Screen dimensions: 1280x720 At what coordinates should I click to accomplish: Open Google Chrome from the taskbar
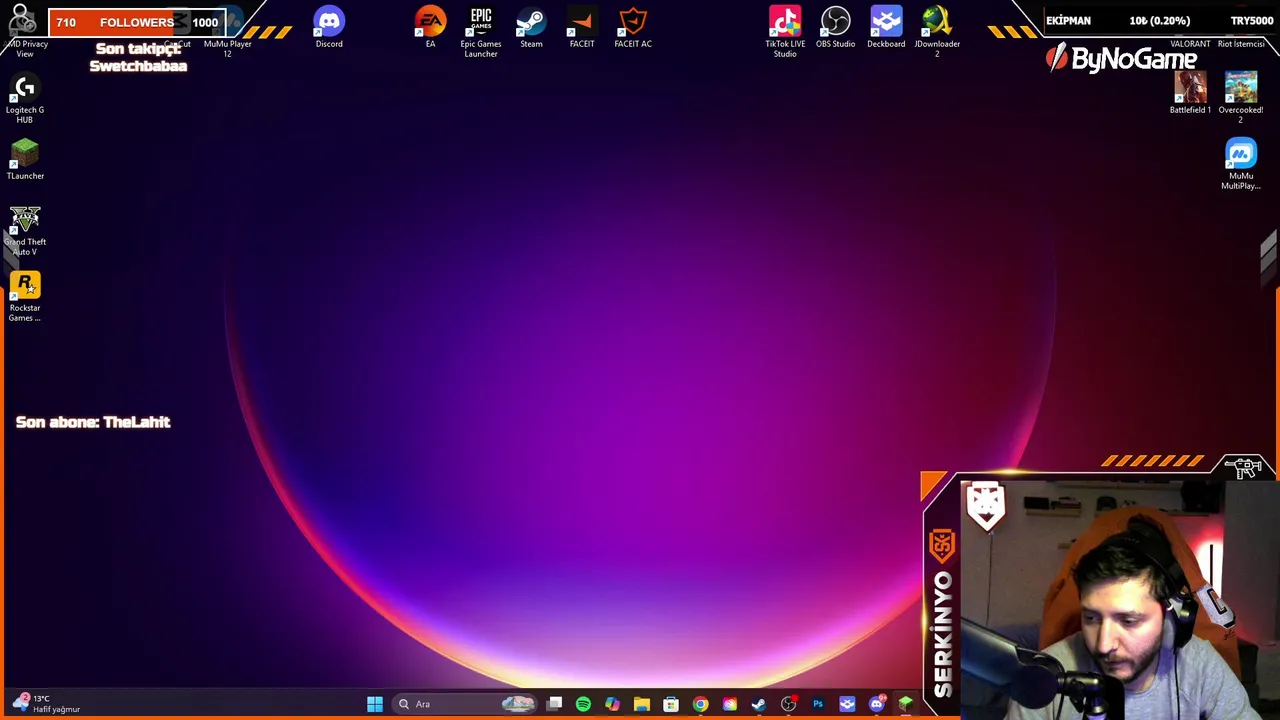(x=700, y=704)
